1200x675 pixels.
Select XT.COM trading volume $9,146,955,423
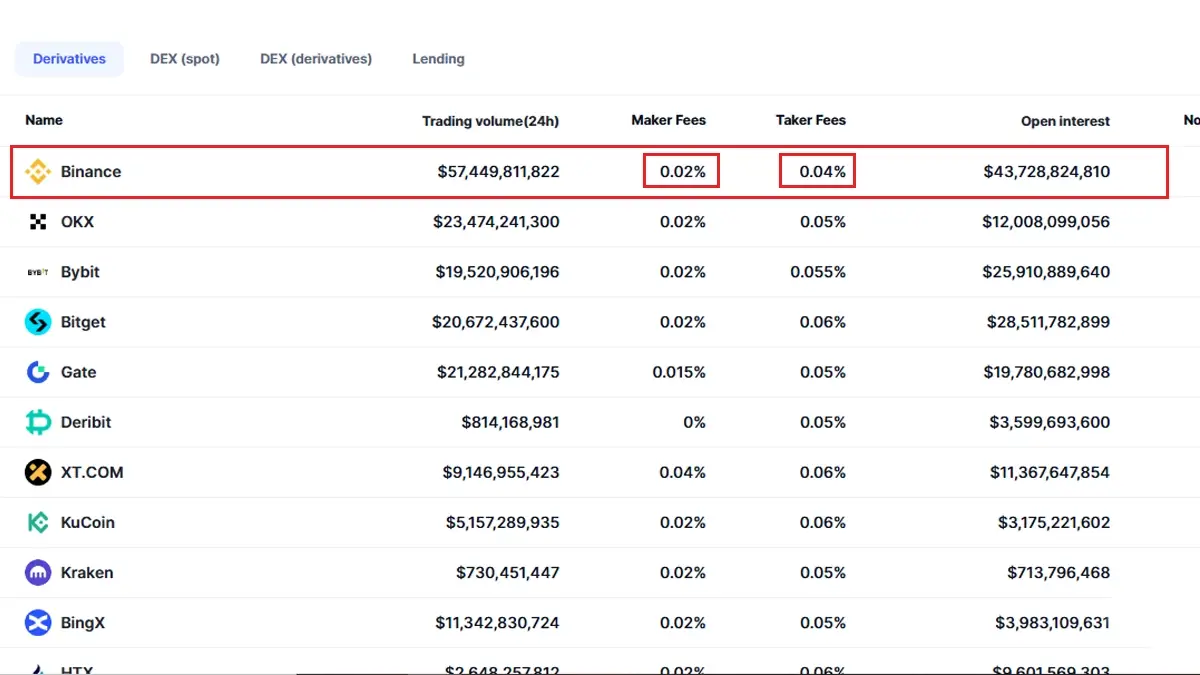(x=501, y=472)
